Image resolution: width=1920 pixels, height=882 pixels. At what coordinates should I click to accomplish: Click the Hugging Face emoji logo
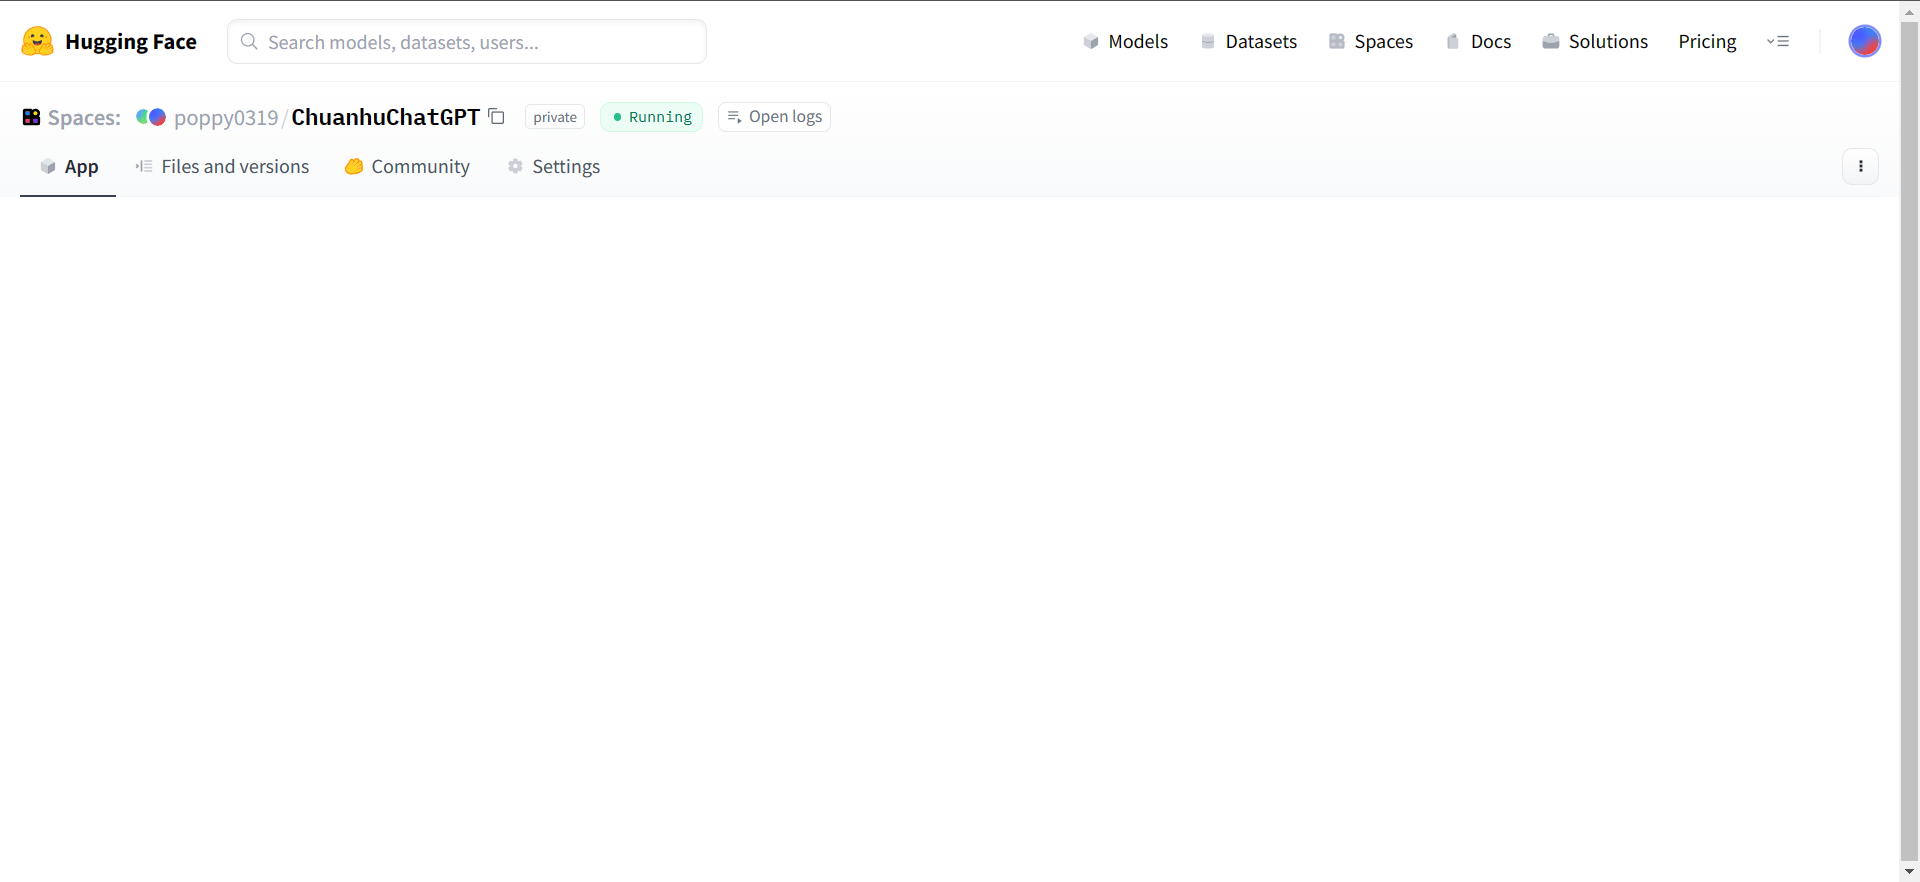pyautogui.click(x=37, y=41)
